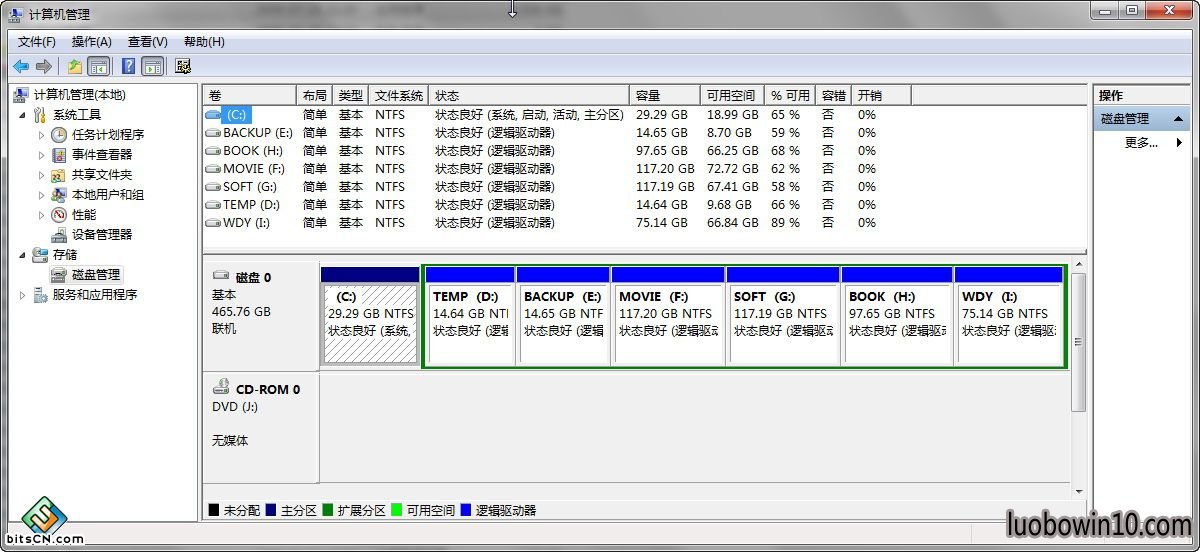The image size is (1200, 552).
Task: Collapse the 存储 tree node
Action: (22, 255)
